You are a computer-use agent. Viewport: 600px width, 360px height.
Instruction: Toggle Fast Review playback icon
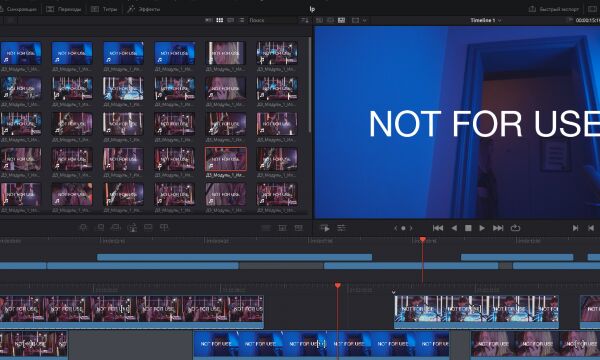click(x=325, y=228)
